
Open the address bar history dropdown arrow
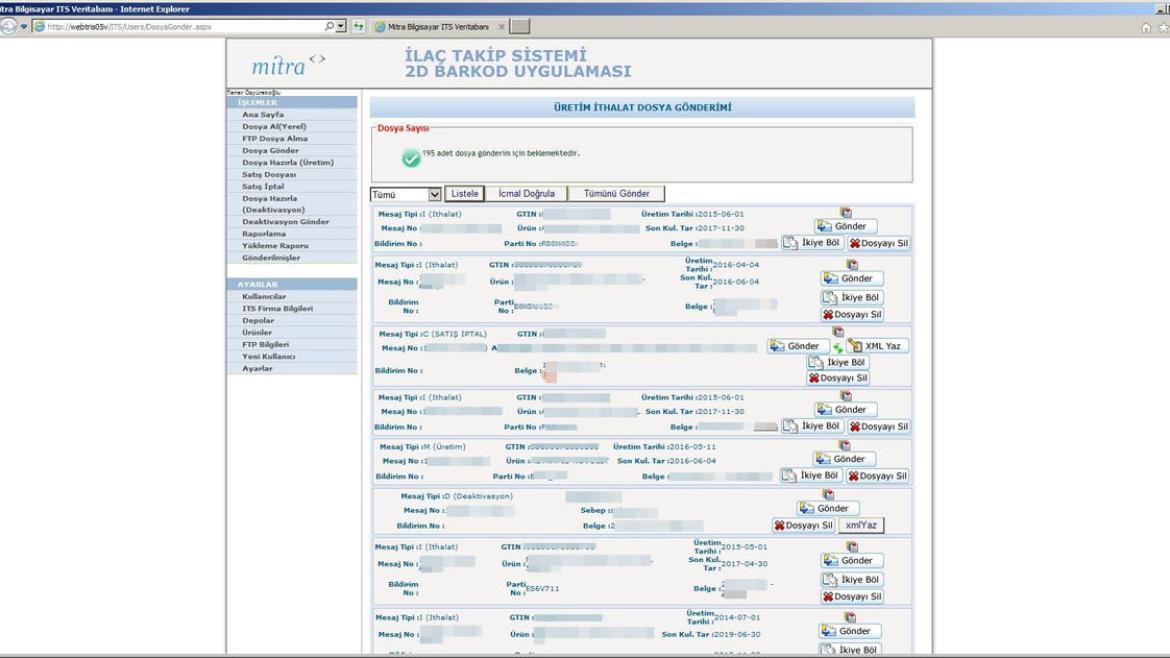(341, 26)
